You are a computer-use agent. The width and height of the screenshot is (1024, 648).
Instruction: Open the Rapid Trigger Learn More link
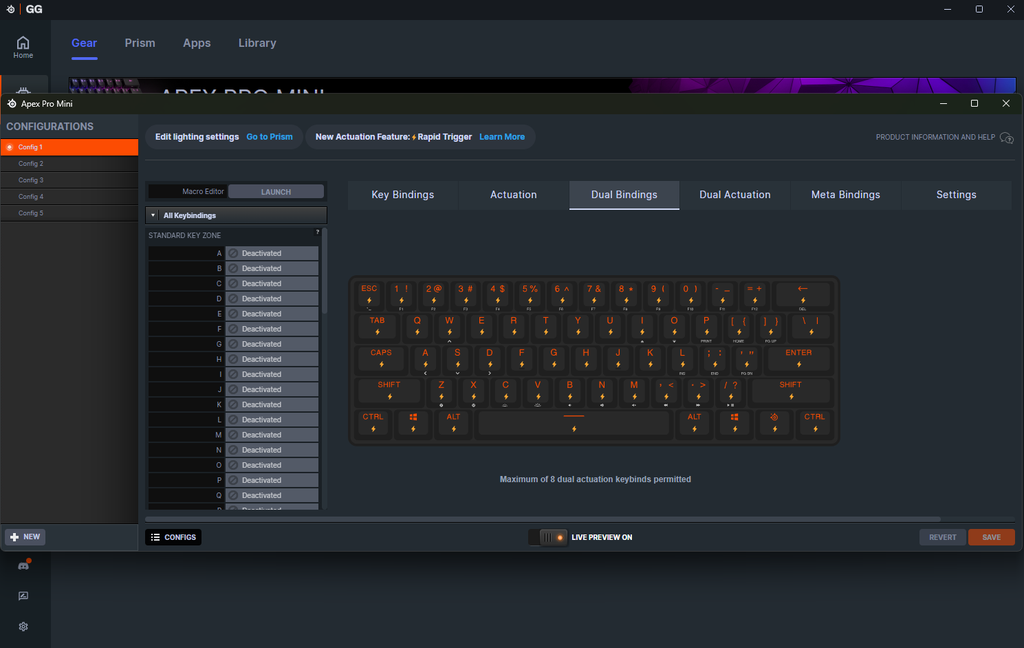pos(502,137)
